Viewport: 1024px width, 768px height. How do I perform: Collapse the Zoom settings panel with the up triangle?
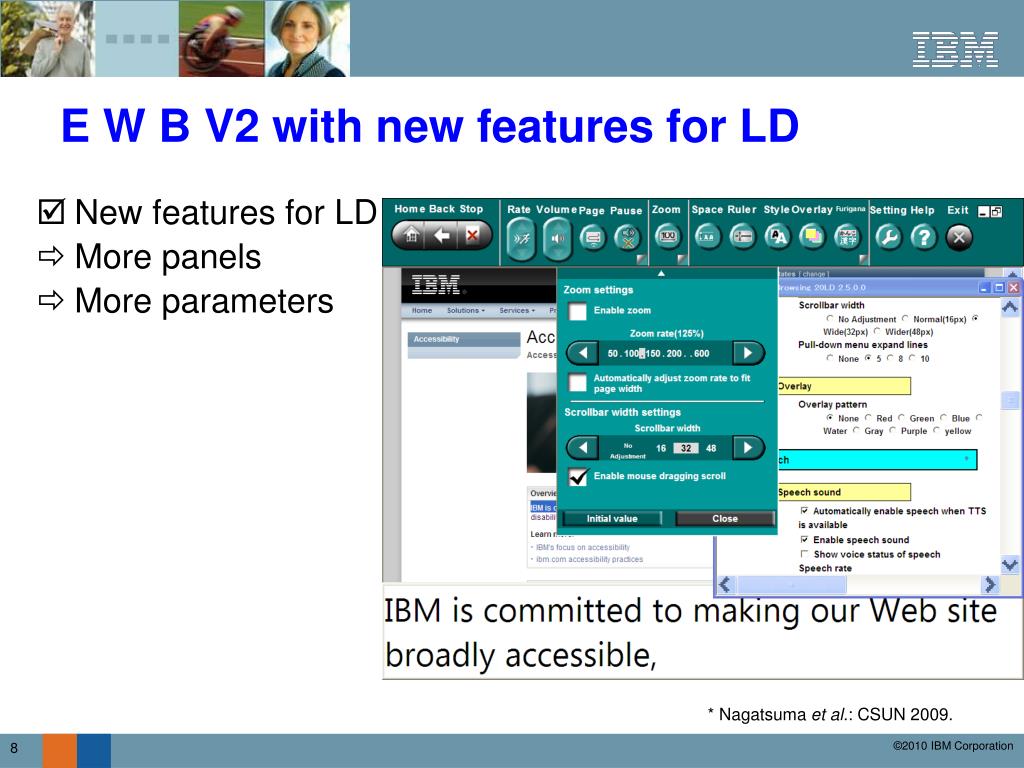pyautogui.click(x=661, y=274)
